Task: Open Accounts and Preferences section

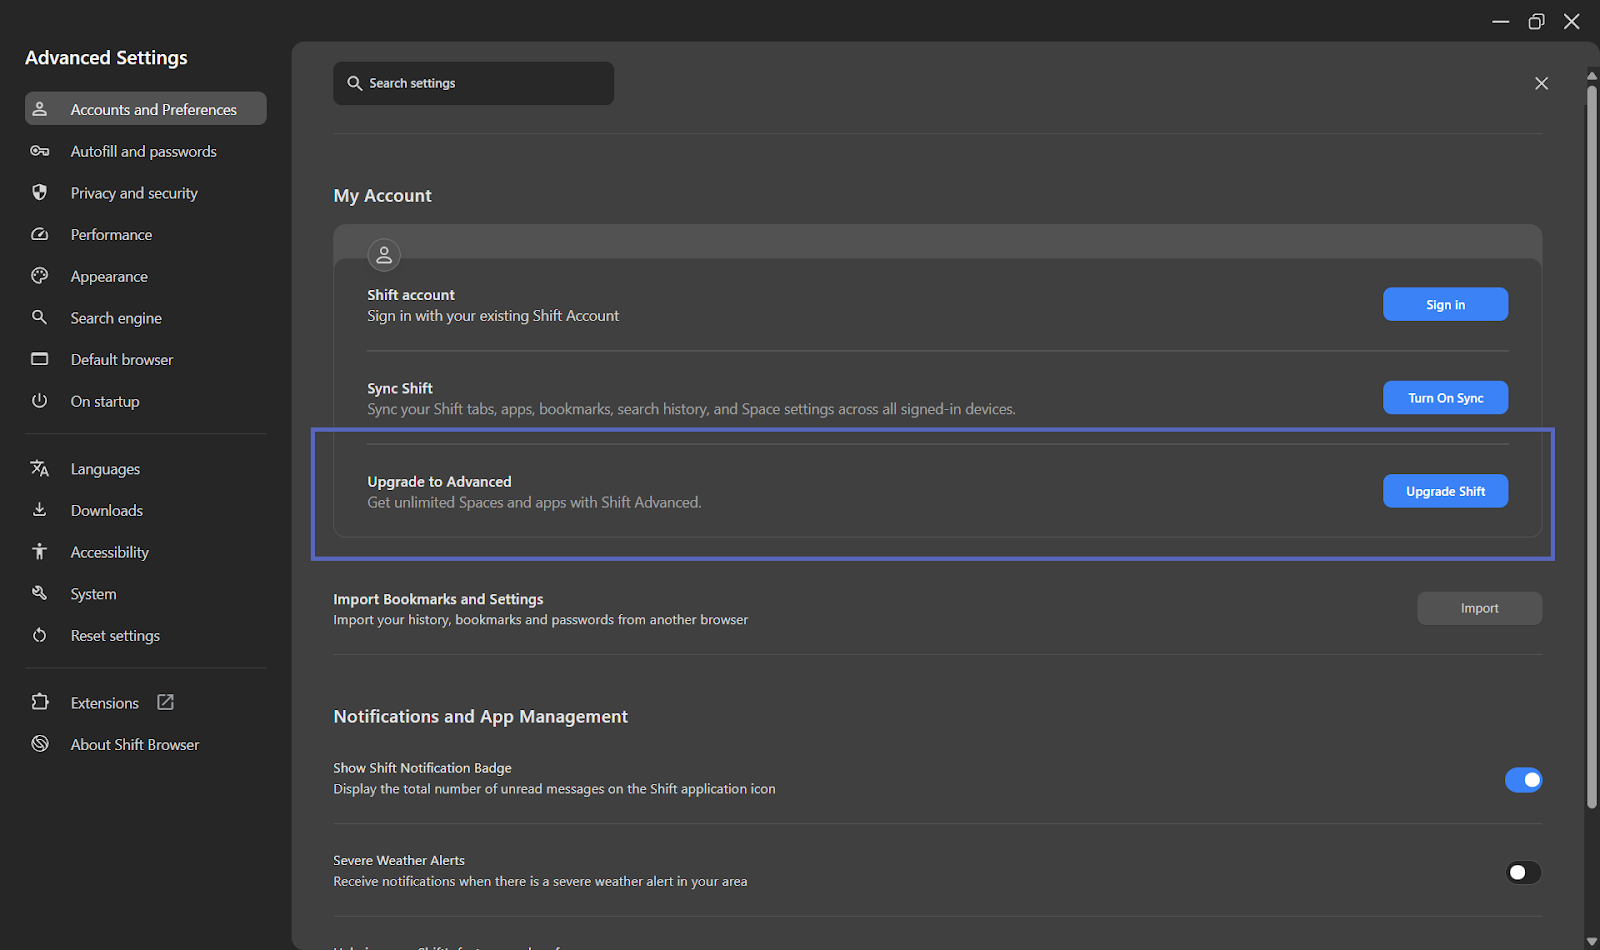Action: pos(146,109)
